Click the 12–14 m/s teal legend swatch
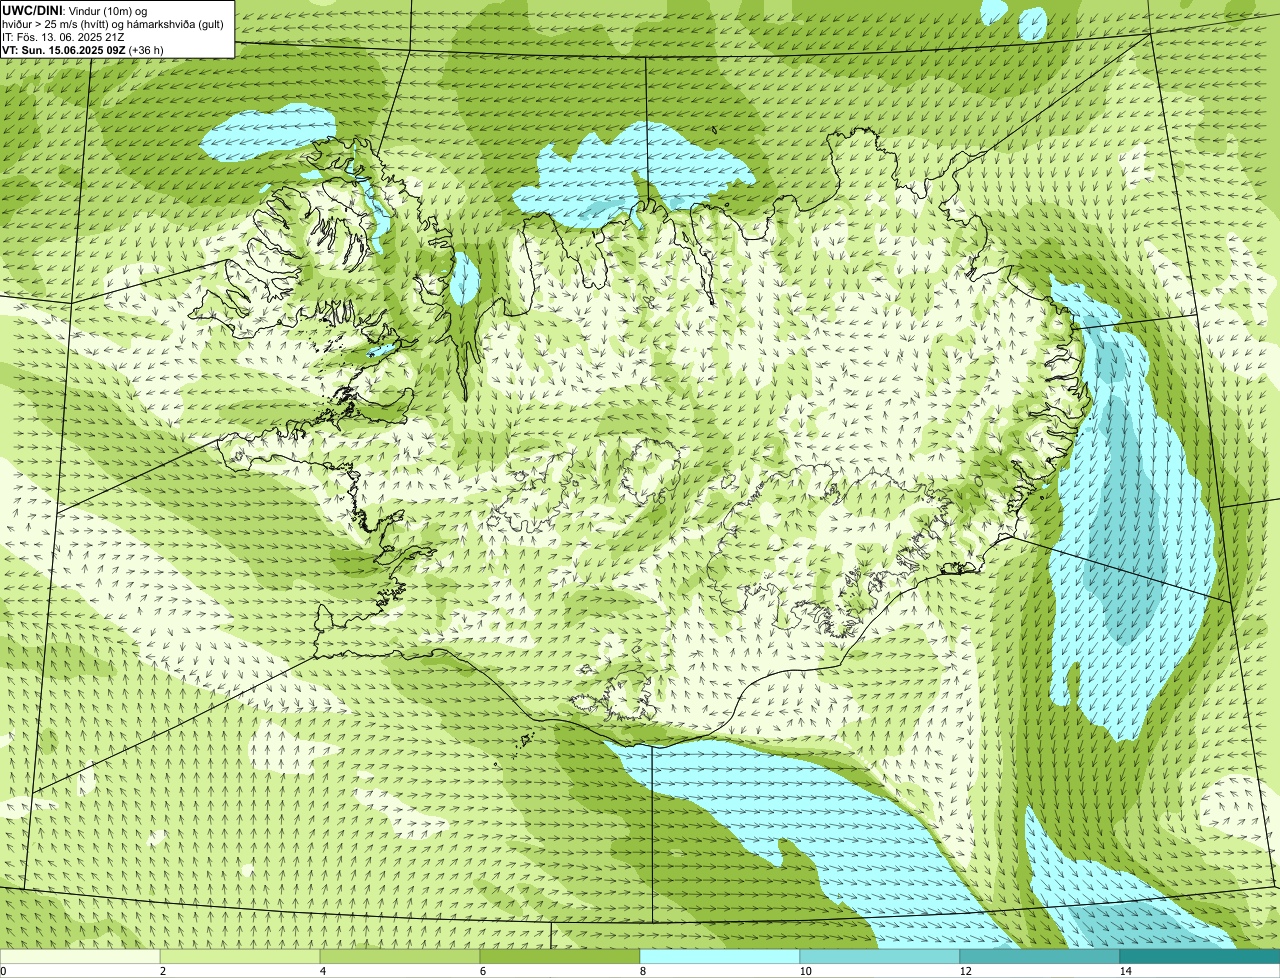The image size is (1280, 978). click(x=1040, y=956)
